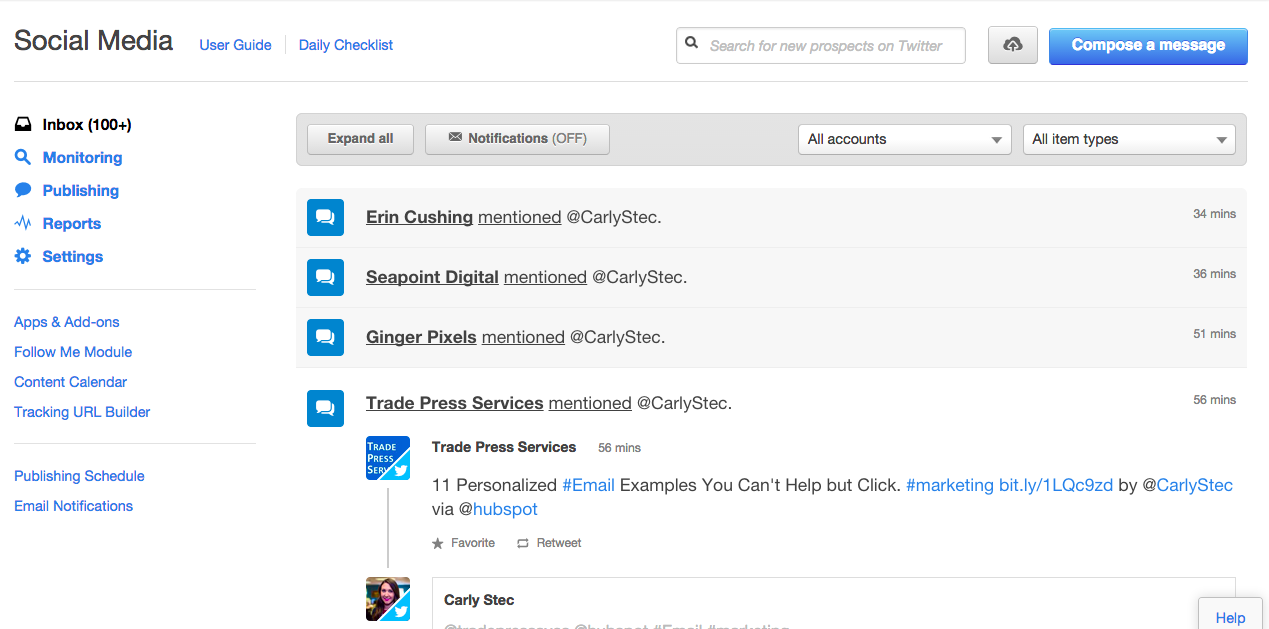
Task: Click the Settings gear icon
Action: 23,256
